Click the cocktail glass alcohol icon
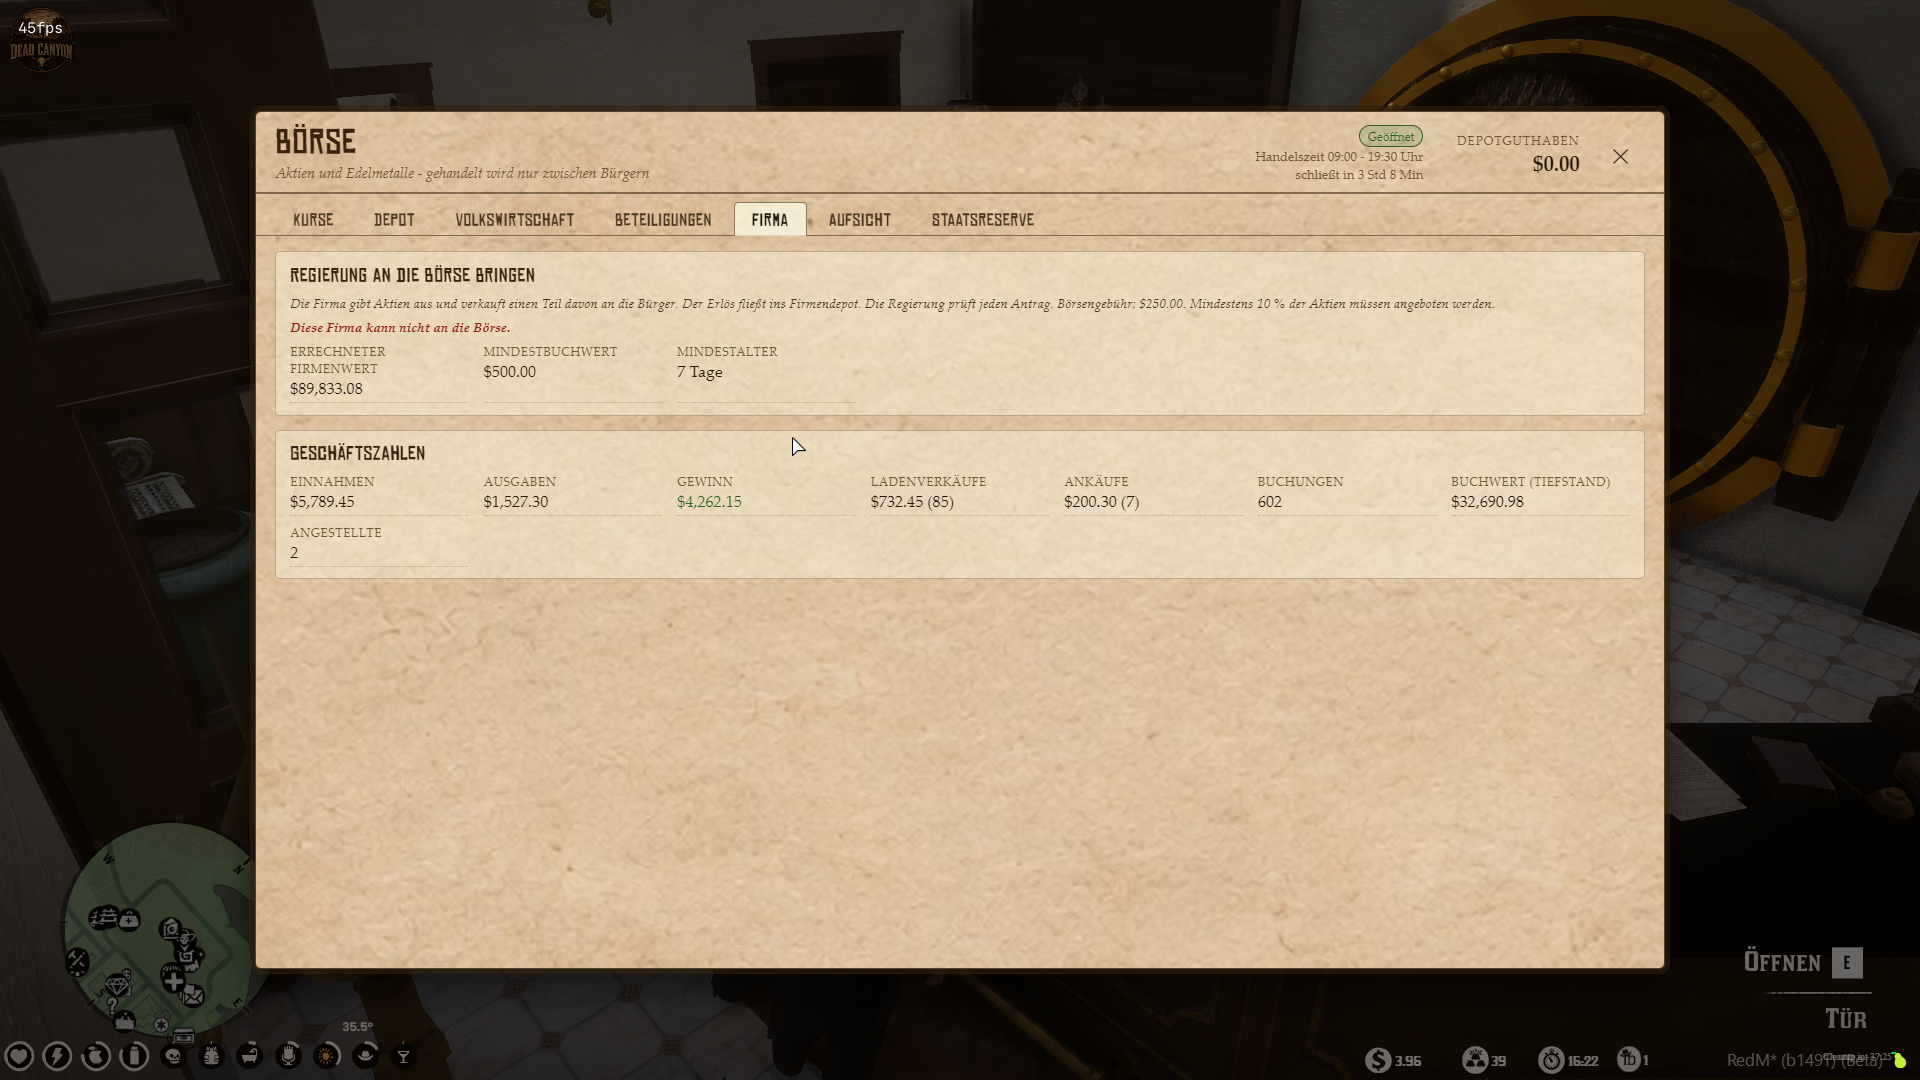 (404, 1056)
